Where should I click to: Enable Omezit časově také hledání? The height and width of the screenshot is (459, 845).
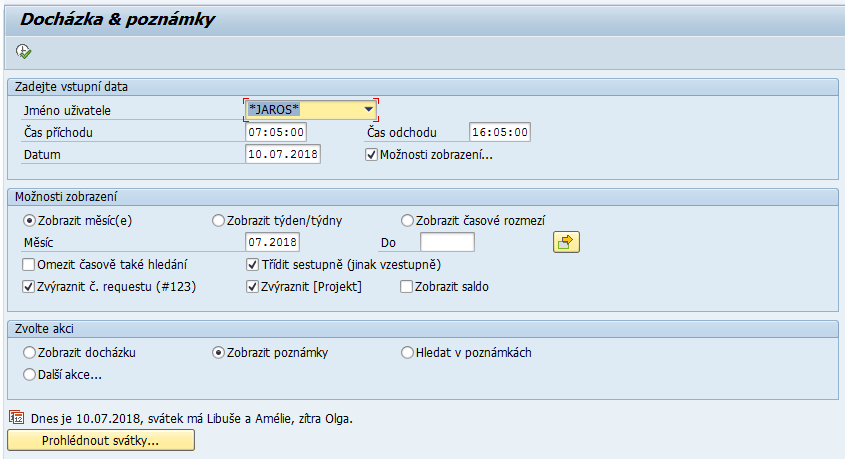(x=29, y=265)
